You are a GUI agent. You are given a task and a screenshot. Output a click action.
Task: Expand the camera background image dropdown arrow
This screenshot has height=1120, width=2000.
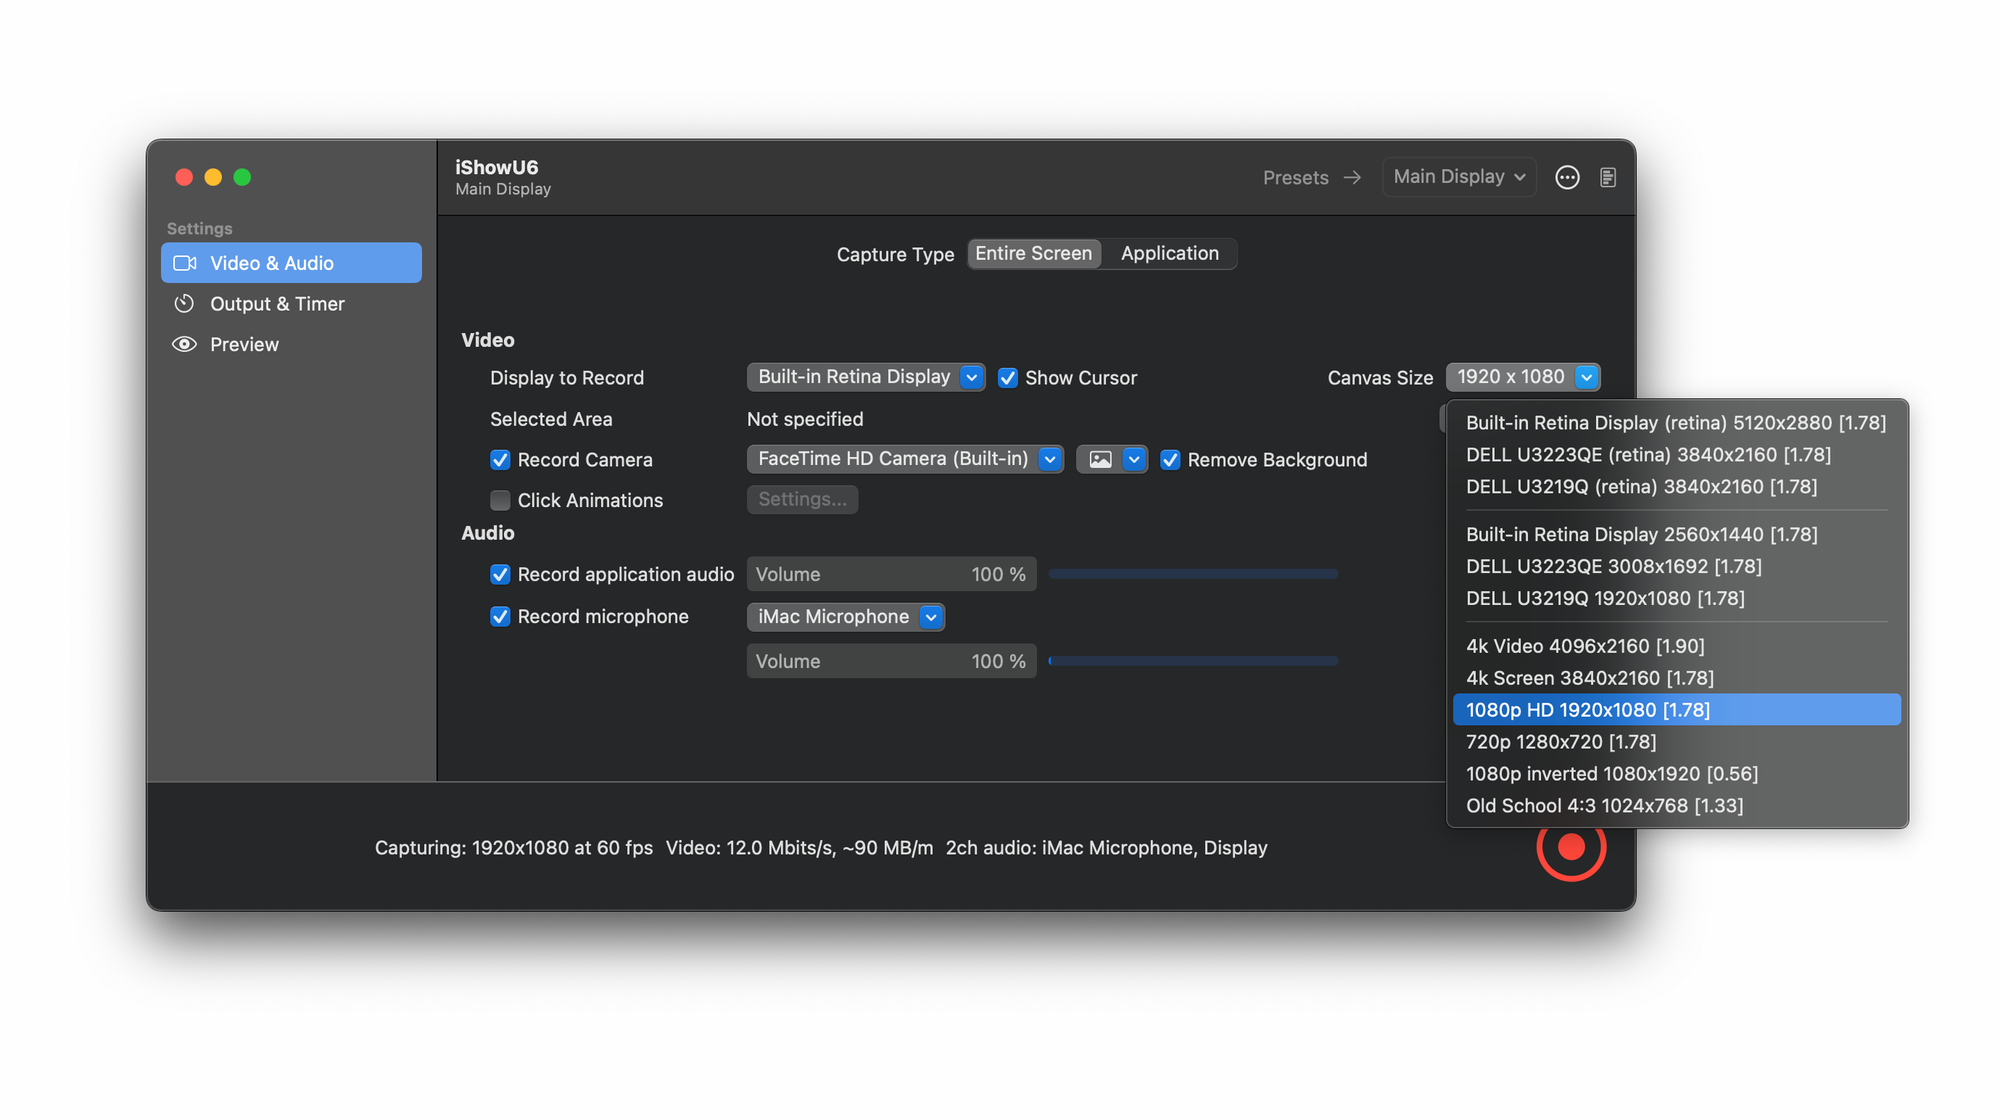coord(1134,459)
